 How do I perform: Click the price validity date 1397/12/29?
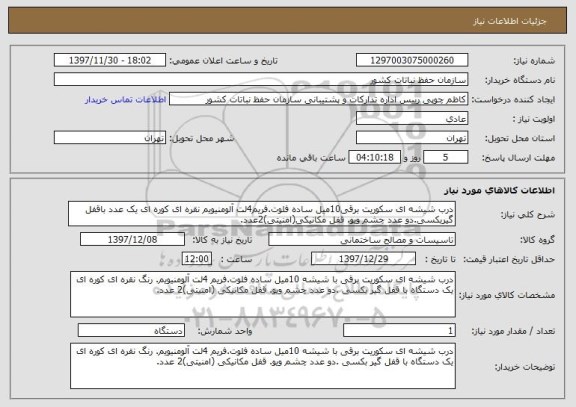coord(363,259)
